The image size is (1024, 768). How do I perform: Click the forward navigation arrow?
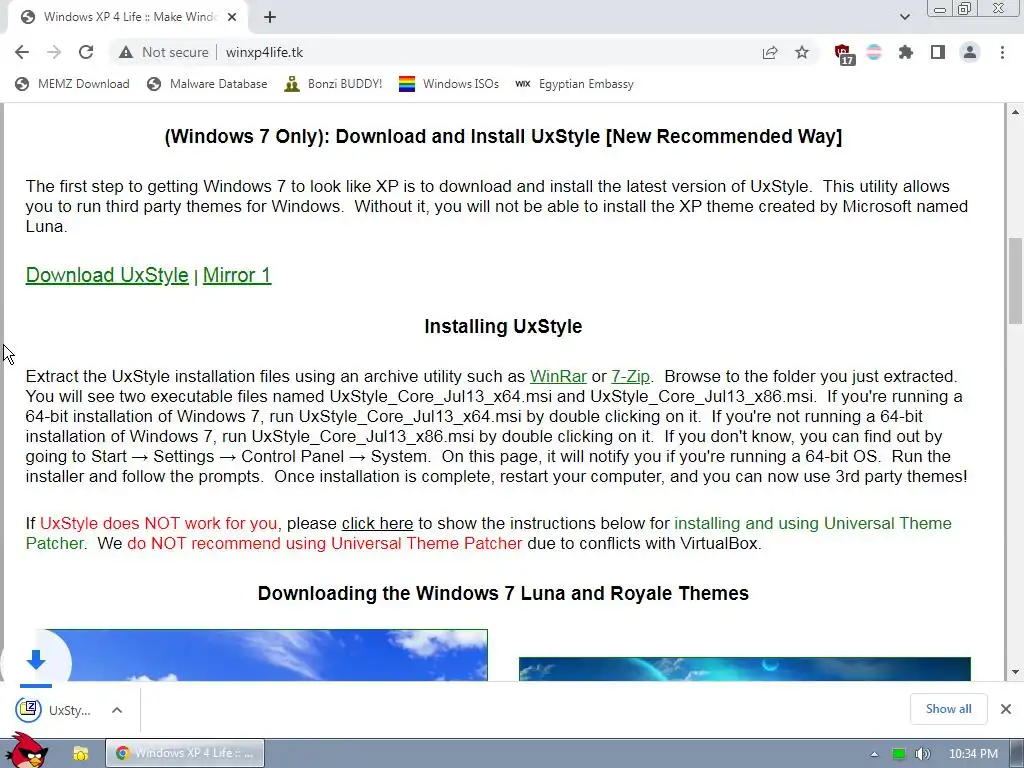pyautogui.click(x=54, y=52)
